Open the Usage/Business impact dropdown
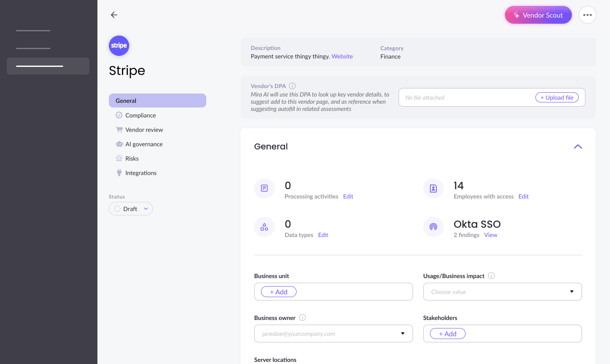 (502, 292)
